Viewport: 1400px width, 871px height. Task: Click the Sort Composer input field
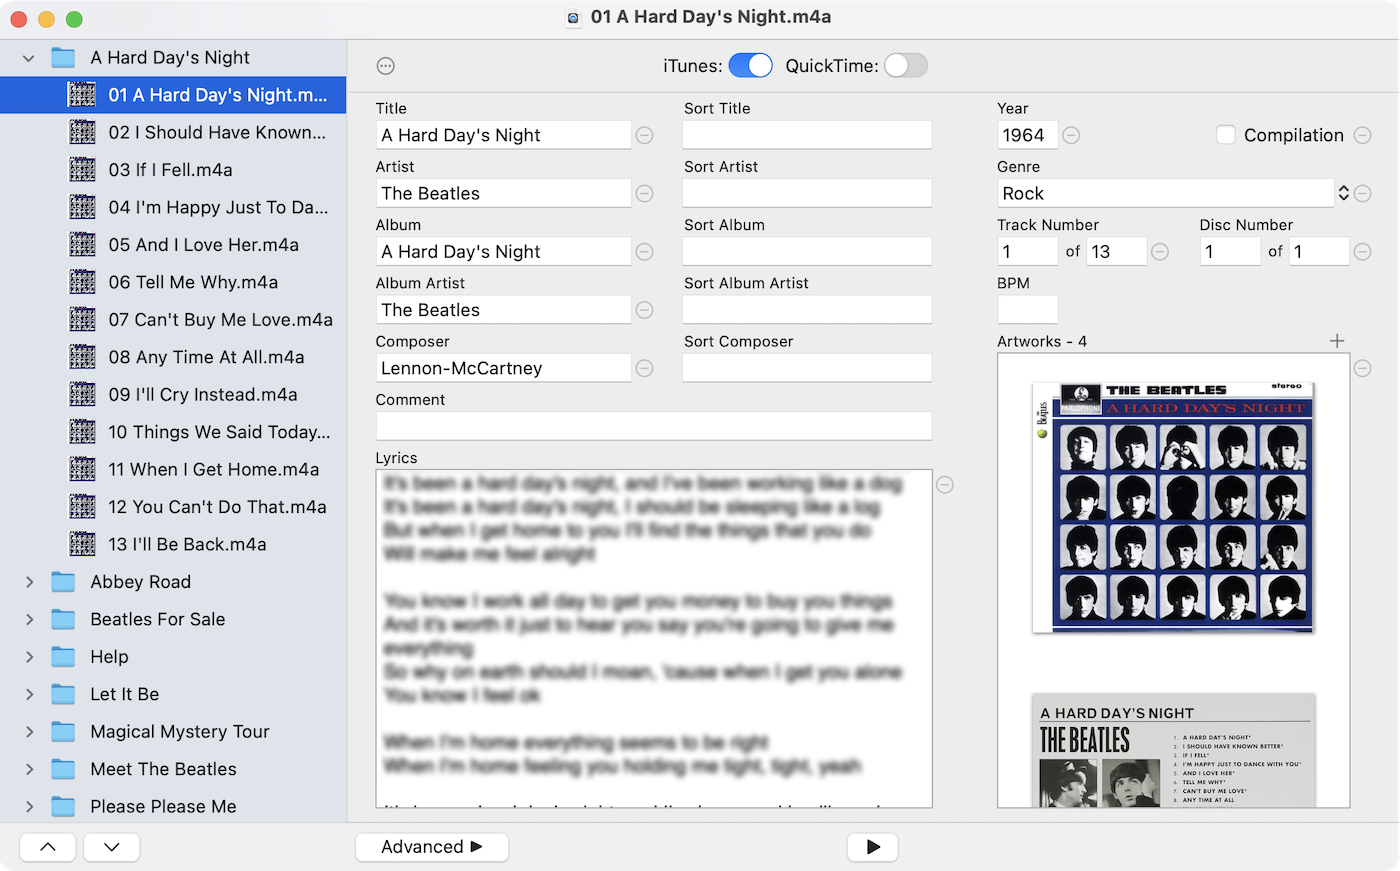[807, 368]
